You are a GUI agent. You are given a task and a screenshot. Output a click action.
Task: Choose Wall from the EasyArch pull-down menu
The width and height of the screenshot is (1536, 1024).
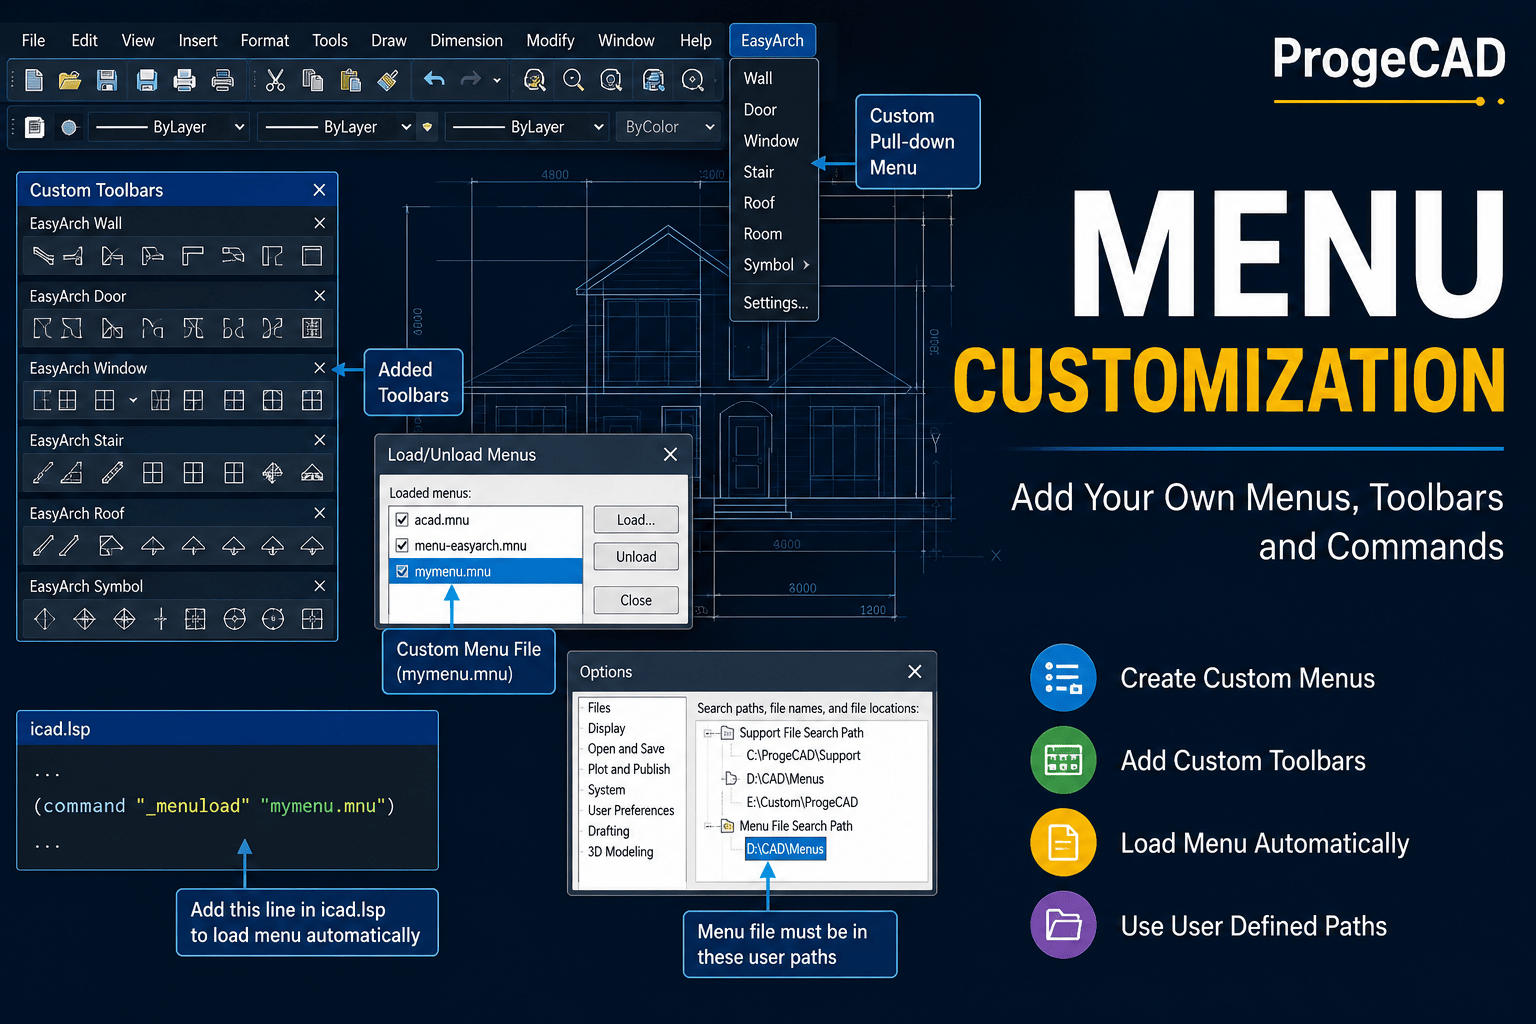click(758, 78)
